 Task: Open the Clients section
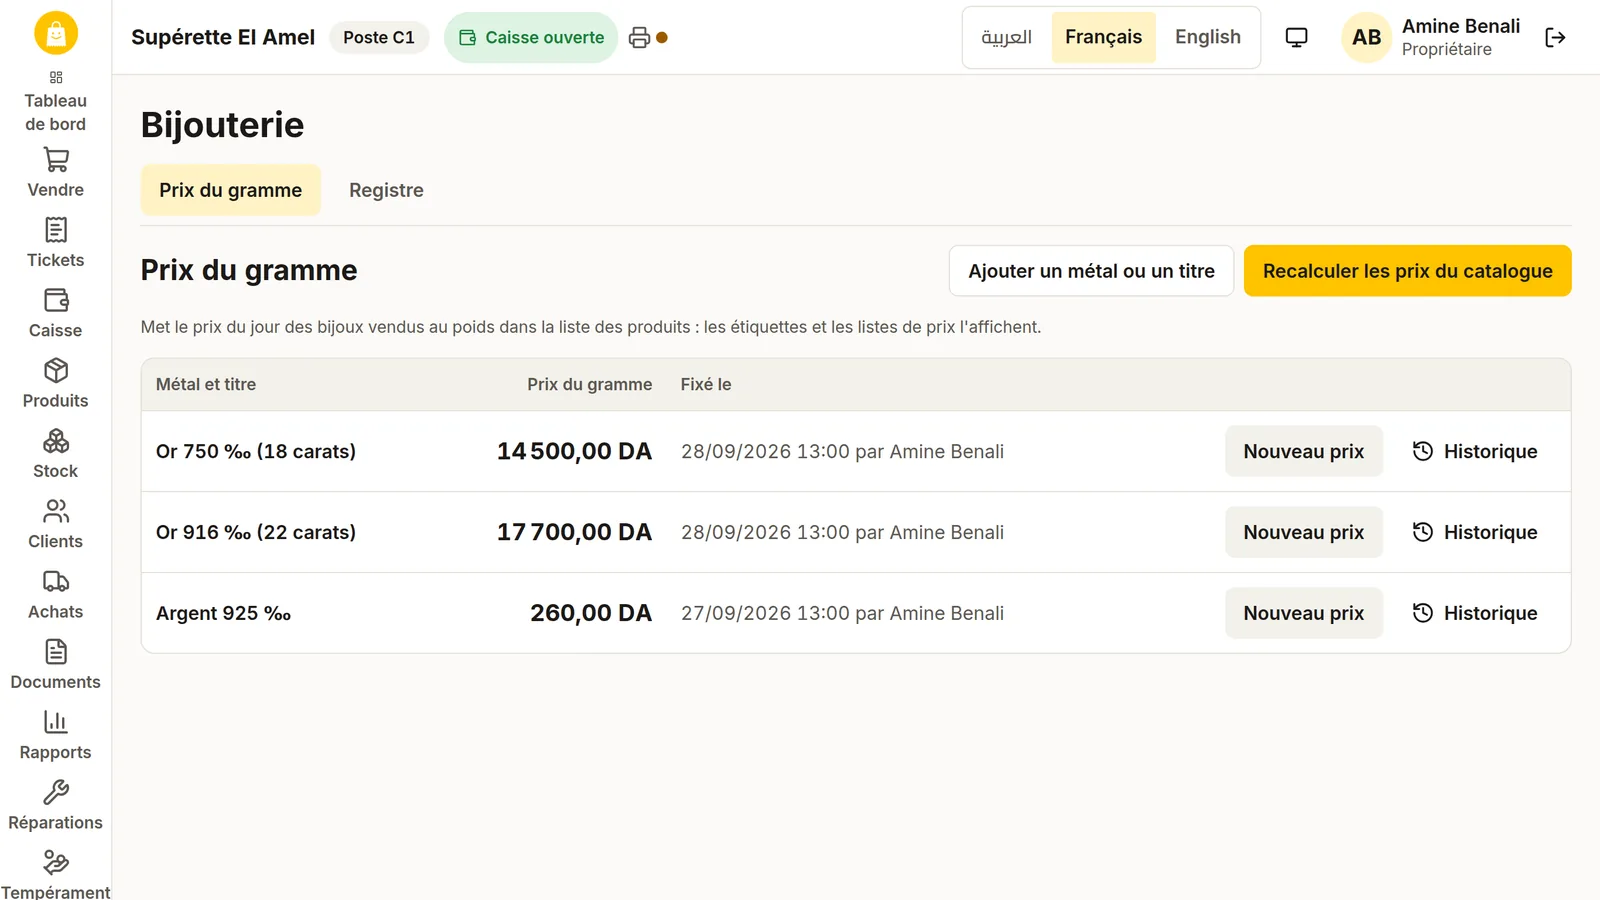(56, 524)
